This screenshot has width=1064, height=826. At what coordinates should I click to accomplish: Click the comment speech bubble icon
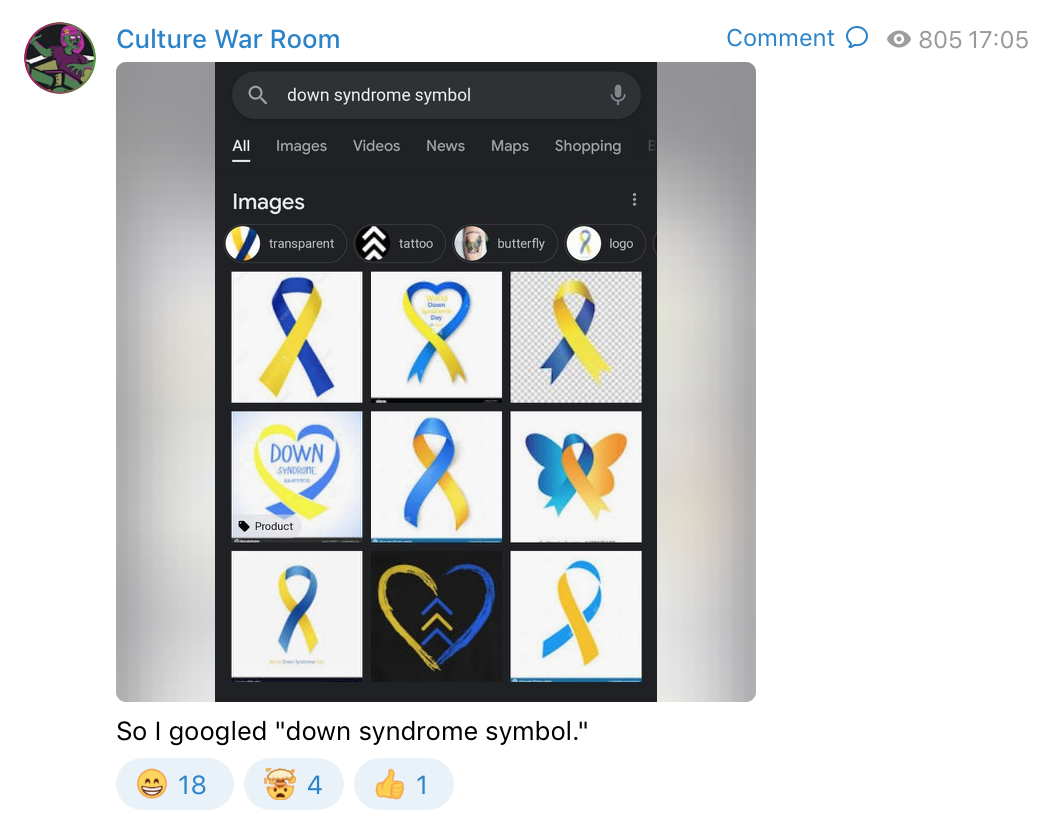pyautogui.click(x=857, y=37)
